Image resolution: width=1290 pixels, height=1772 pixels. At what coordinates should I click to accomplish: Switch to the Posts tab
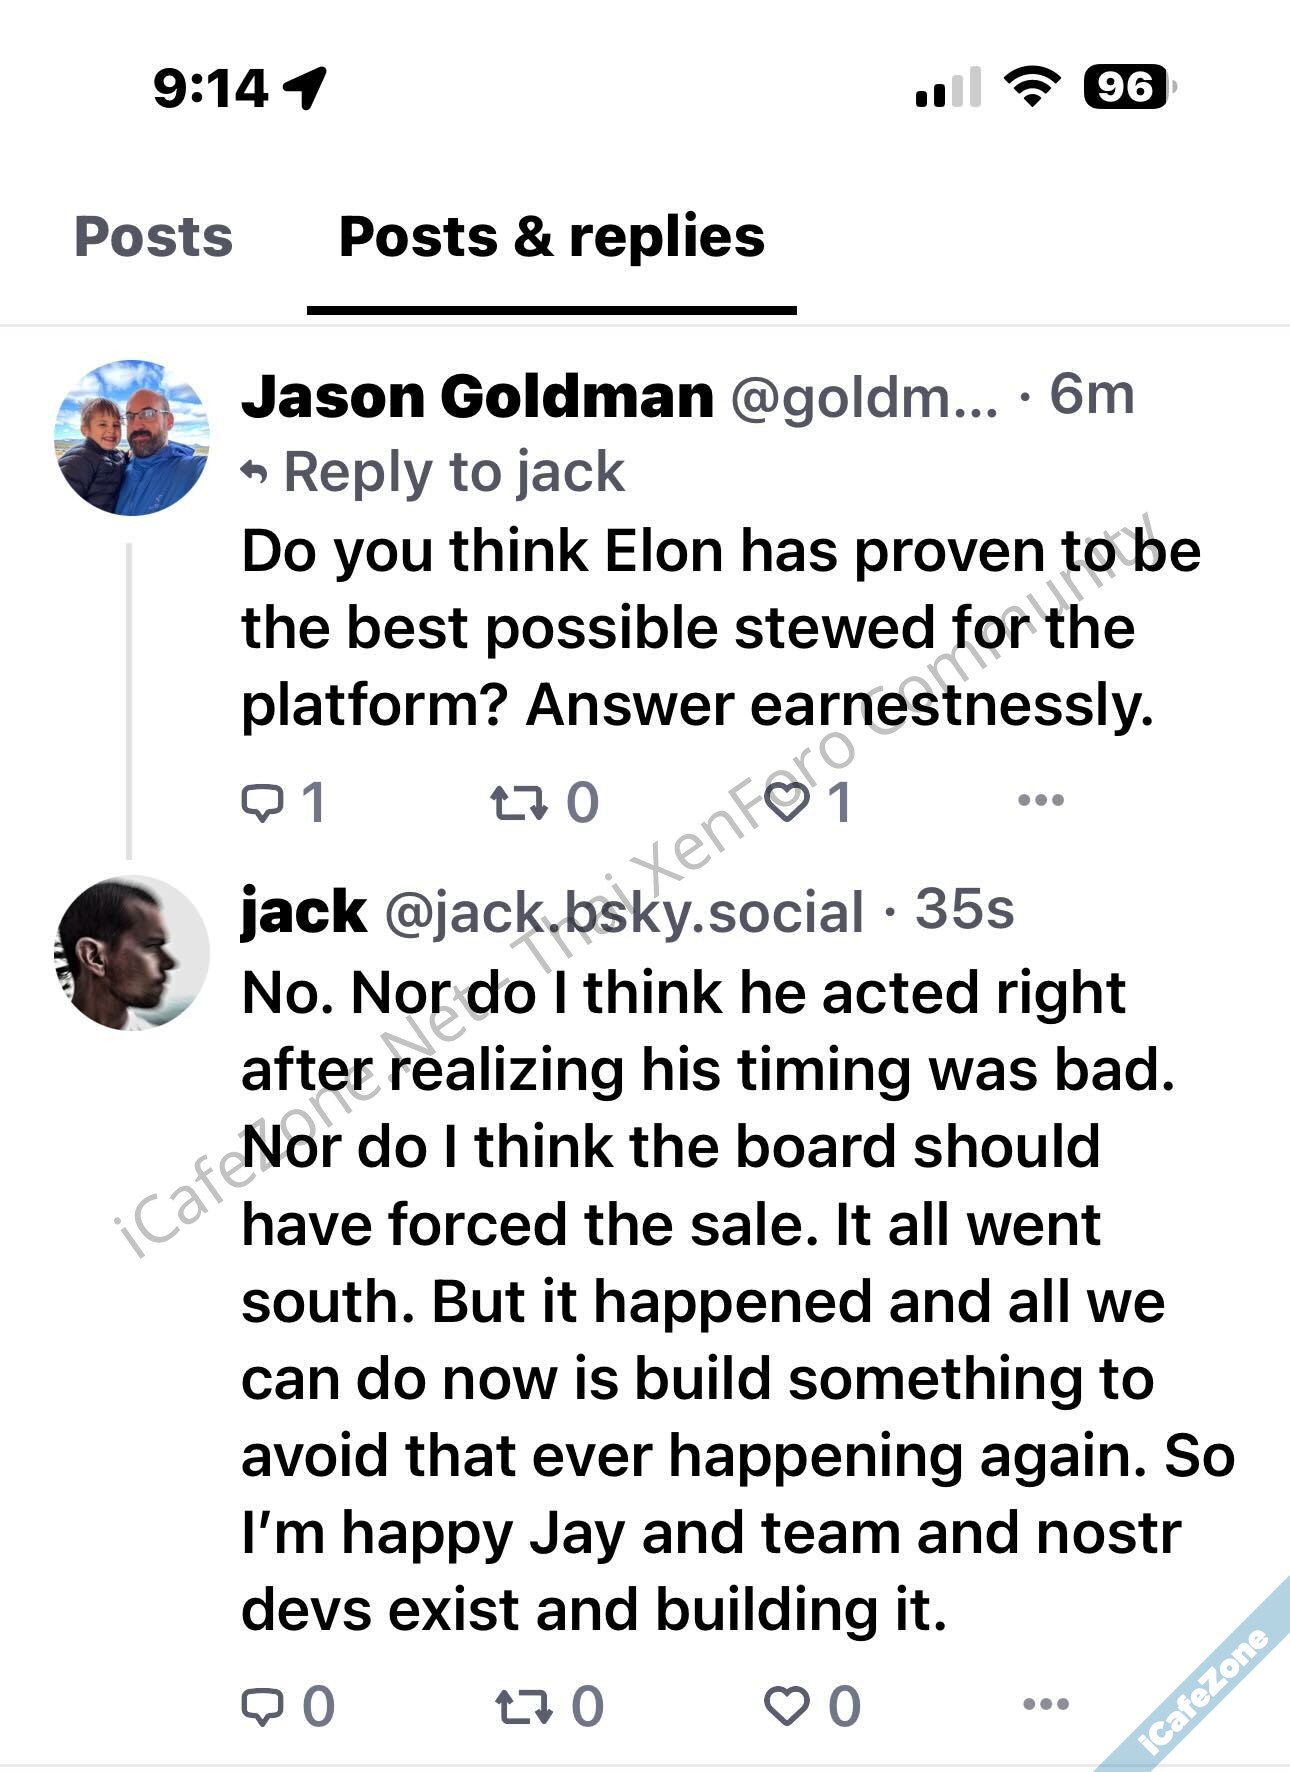(153, 237)
